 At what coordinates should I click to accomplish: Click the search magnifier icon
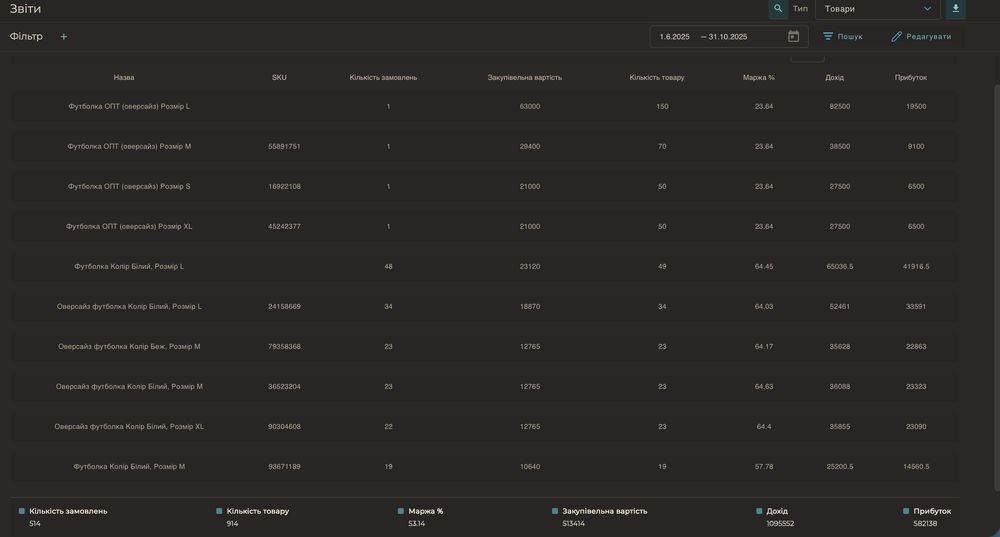click(x=777, y=9)
